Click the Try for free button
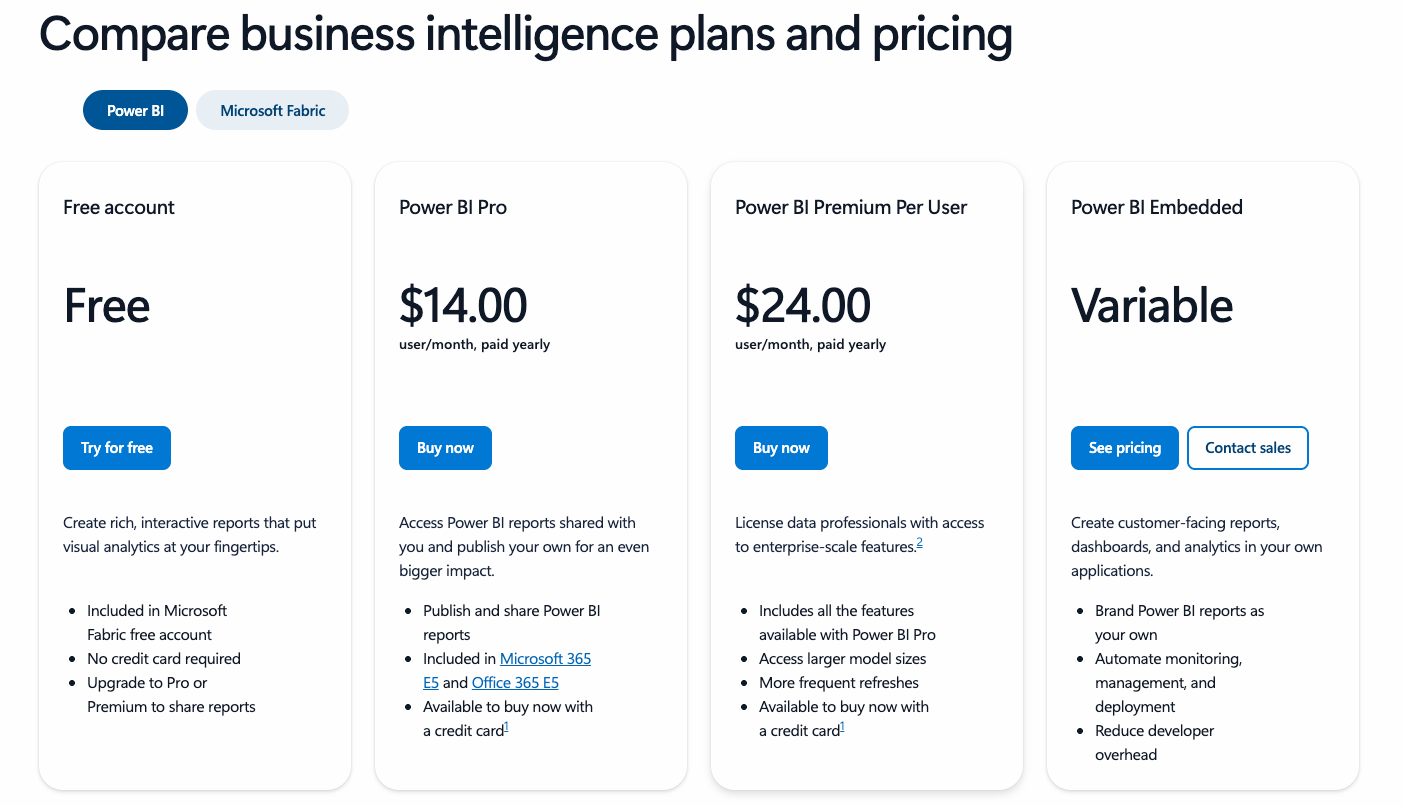 click(x=117, y=448)
